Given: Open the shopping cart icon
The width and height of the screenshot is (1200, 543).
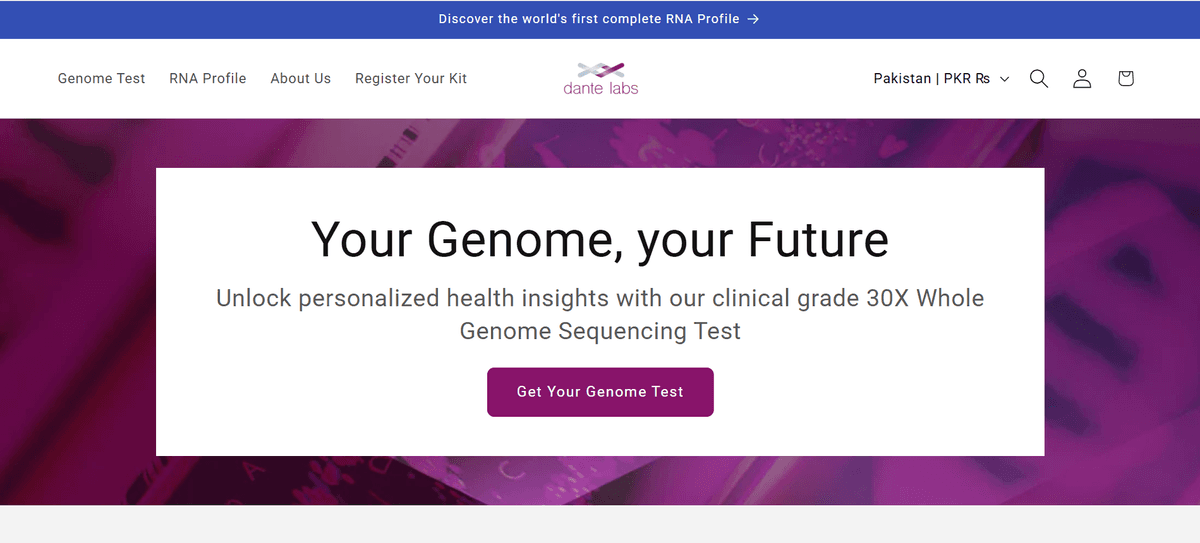Looking at the screenshot, I should click(1126, 78).
